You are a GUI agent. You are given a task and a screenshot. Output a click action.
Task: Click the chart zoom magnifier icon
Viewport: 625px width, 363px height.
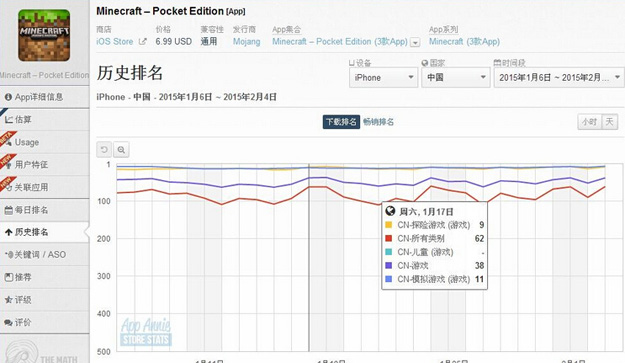(x=121, y=149)
